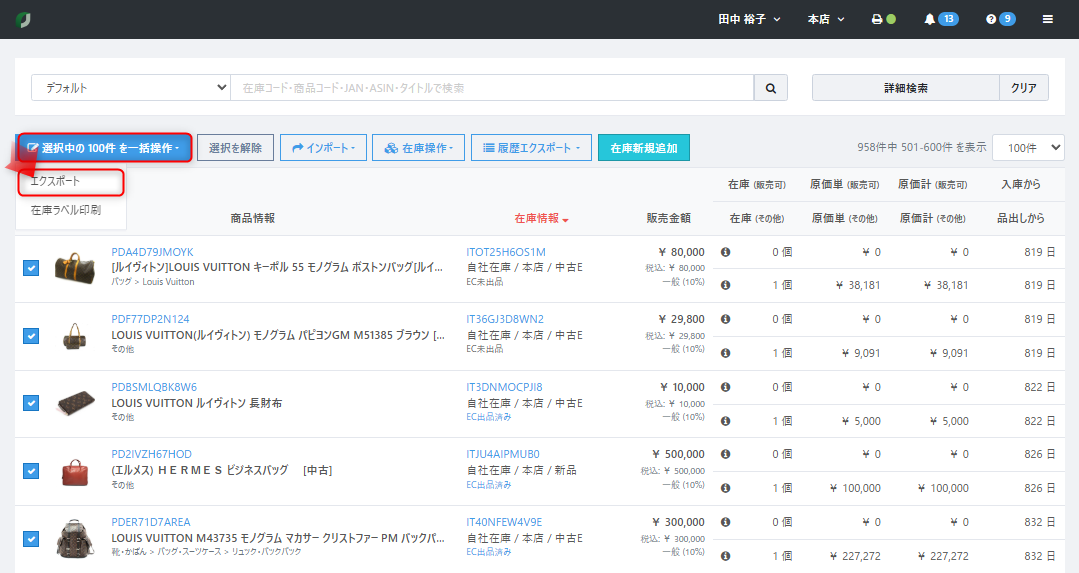
Task: Open Louis Vuitton long wallet thumbnail
Action: point(75,403)
